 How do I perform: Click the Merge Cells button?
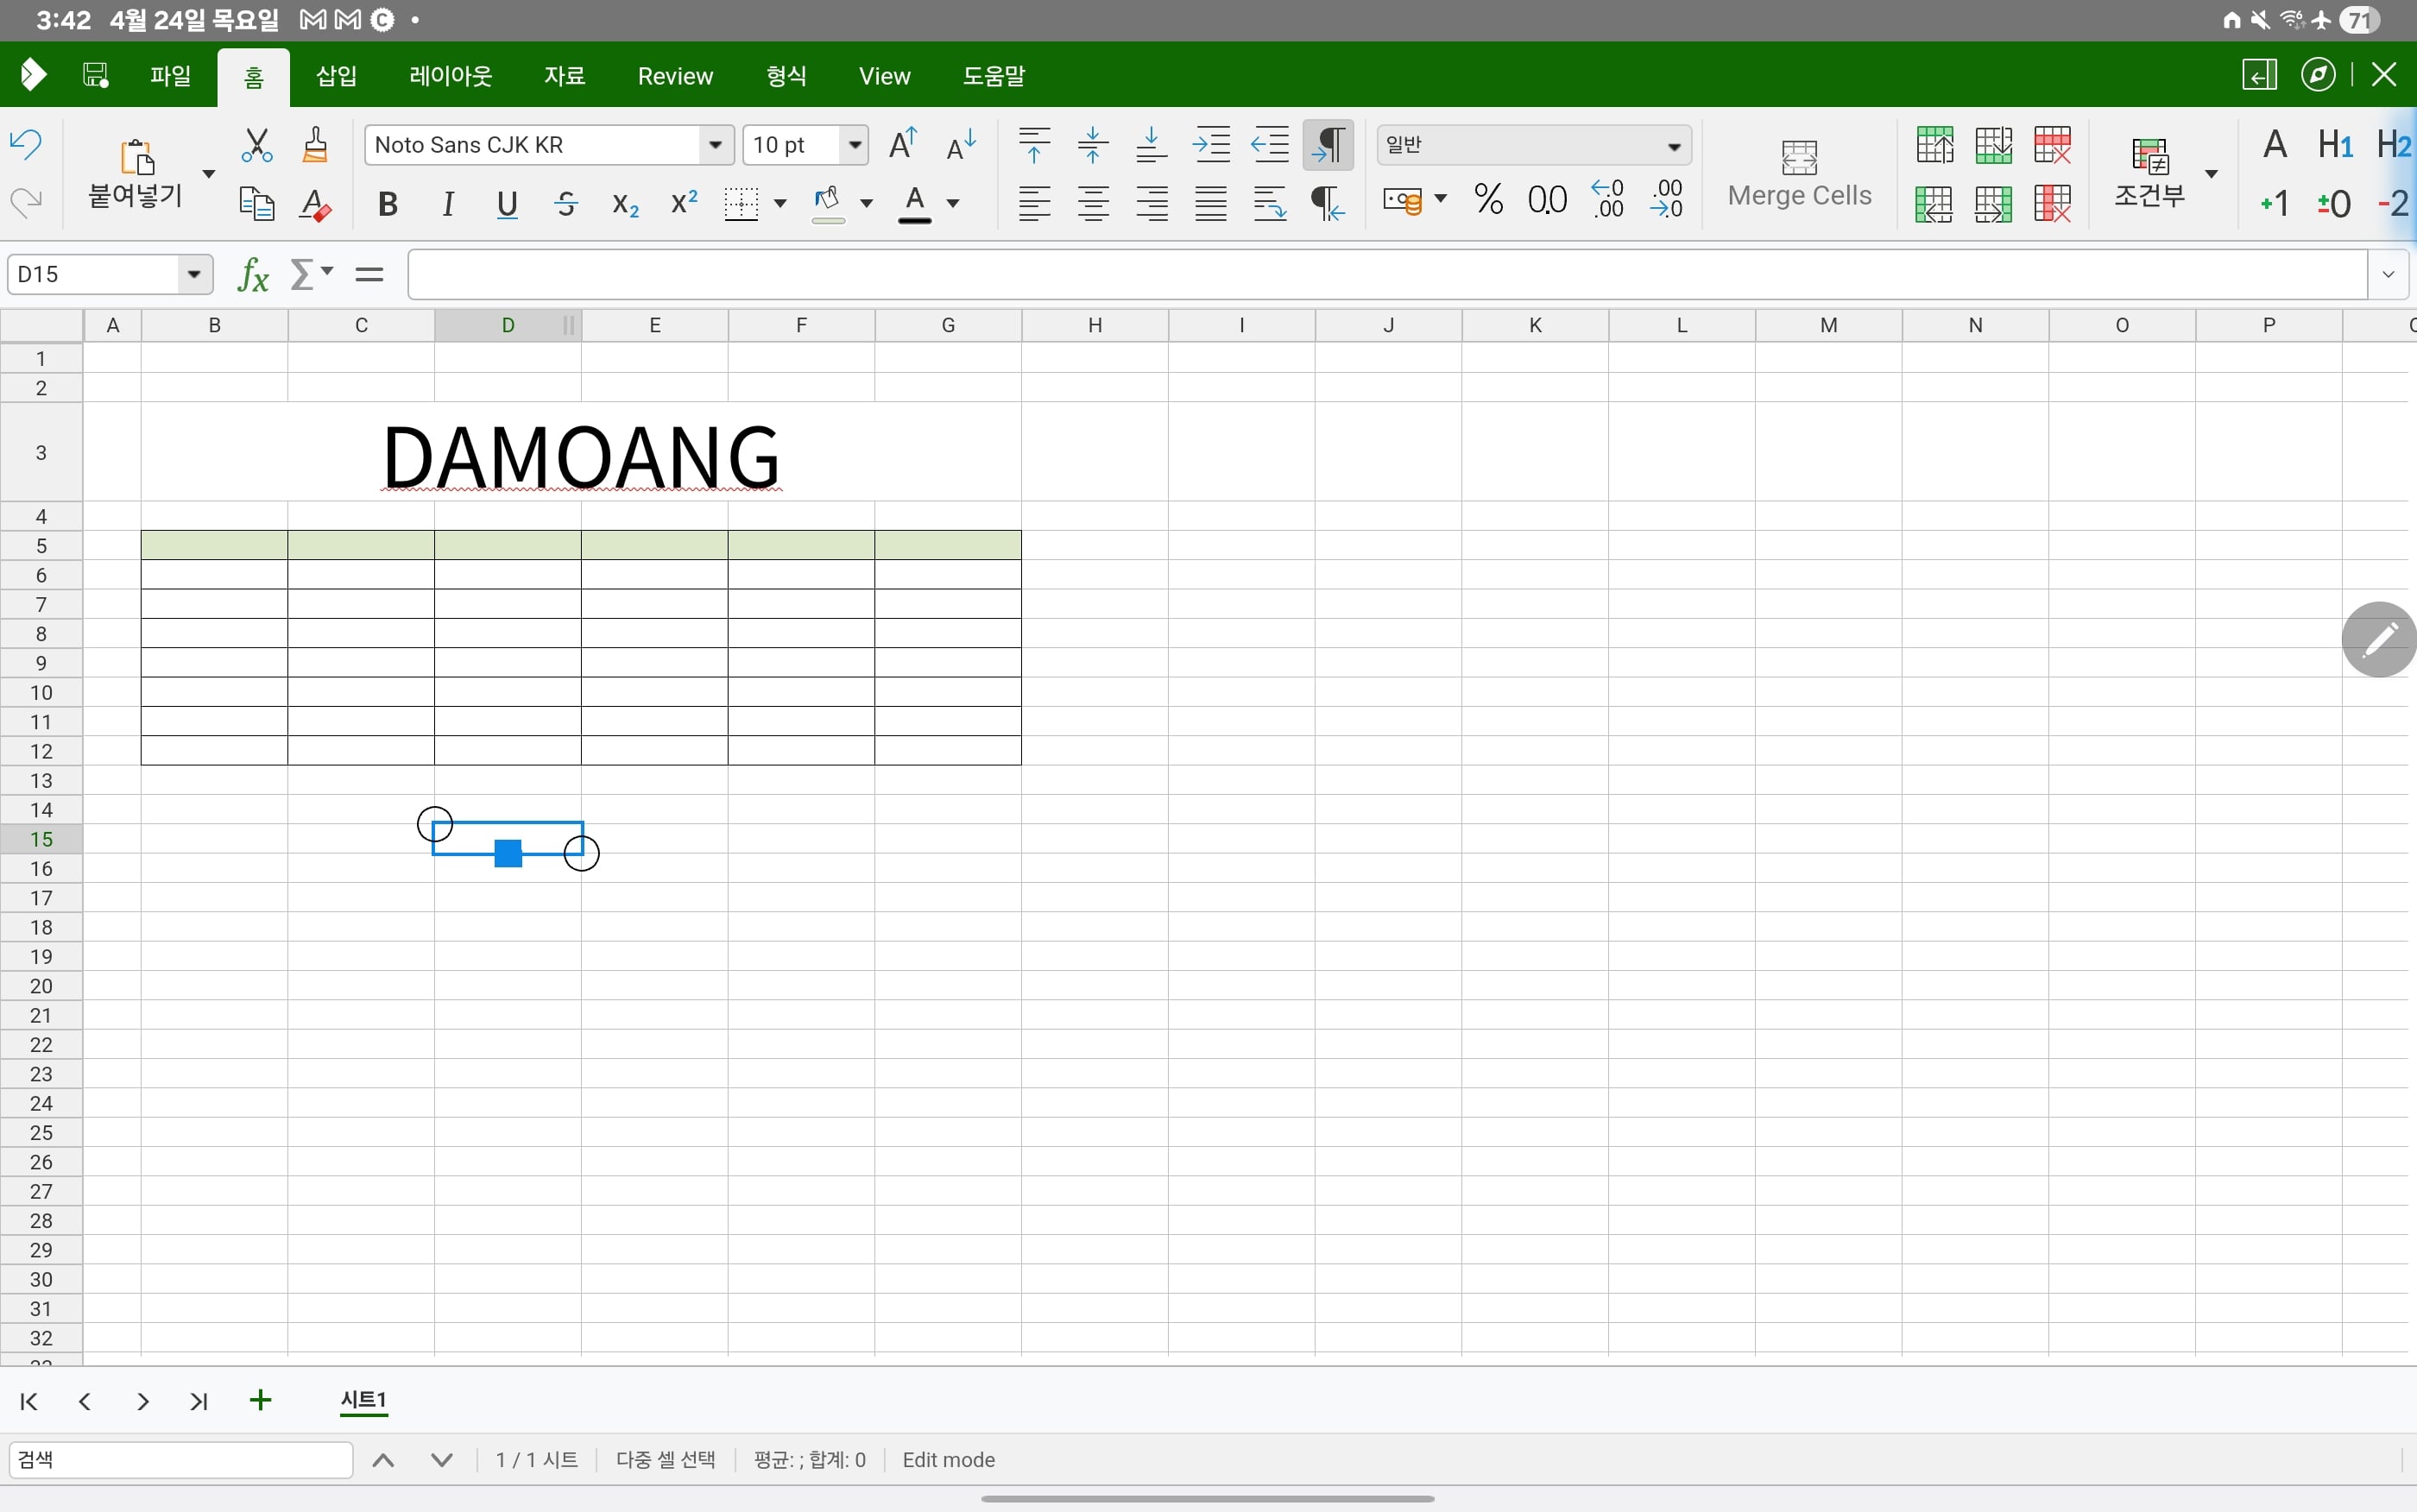(x=1799, y=174)
